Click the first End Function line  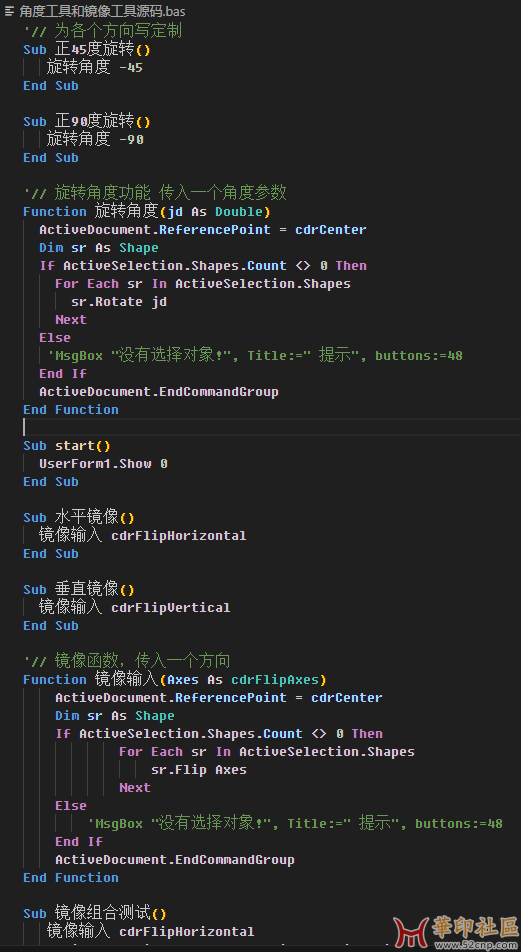71,410
